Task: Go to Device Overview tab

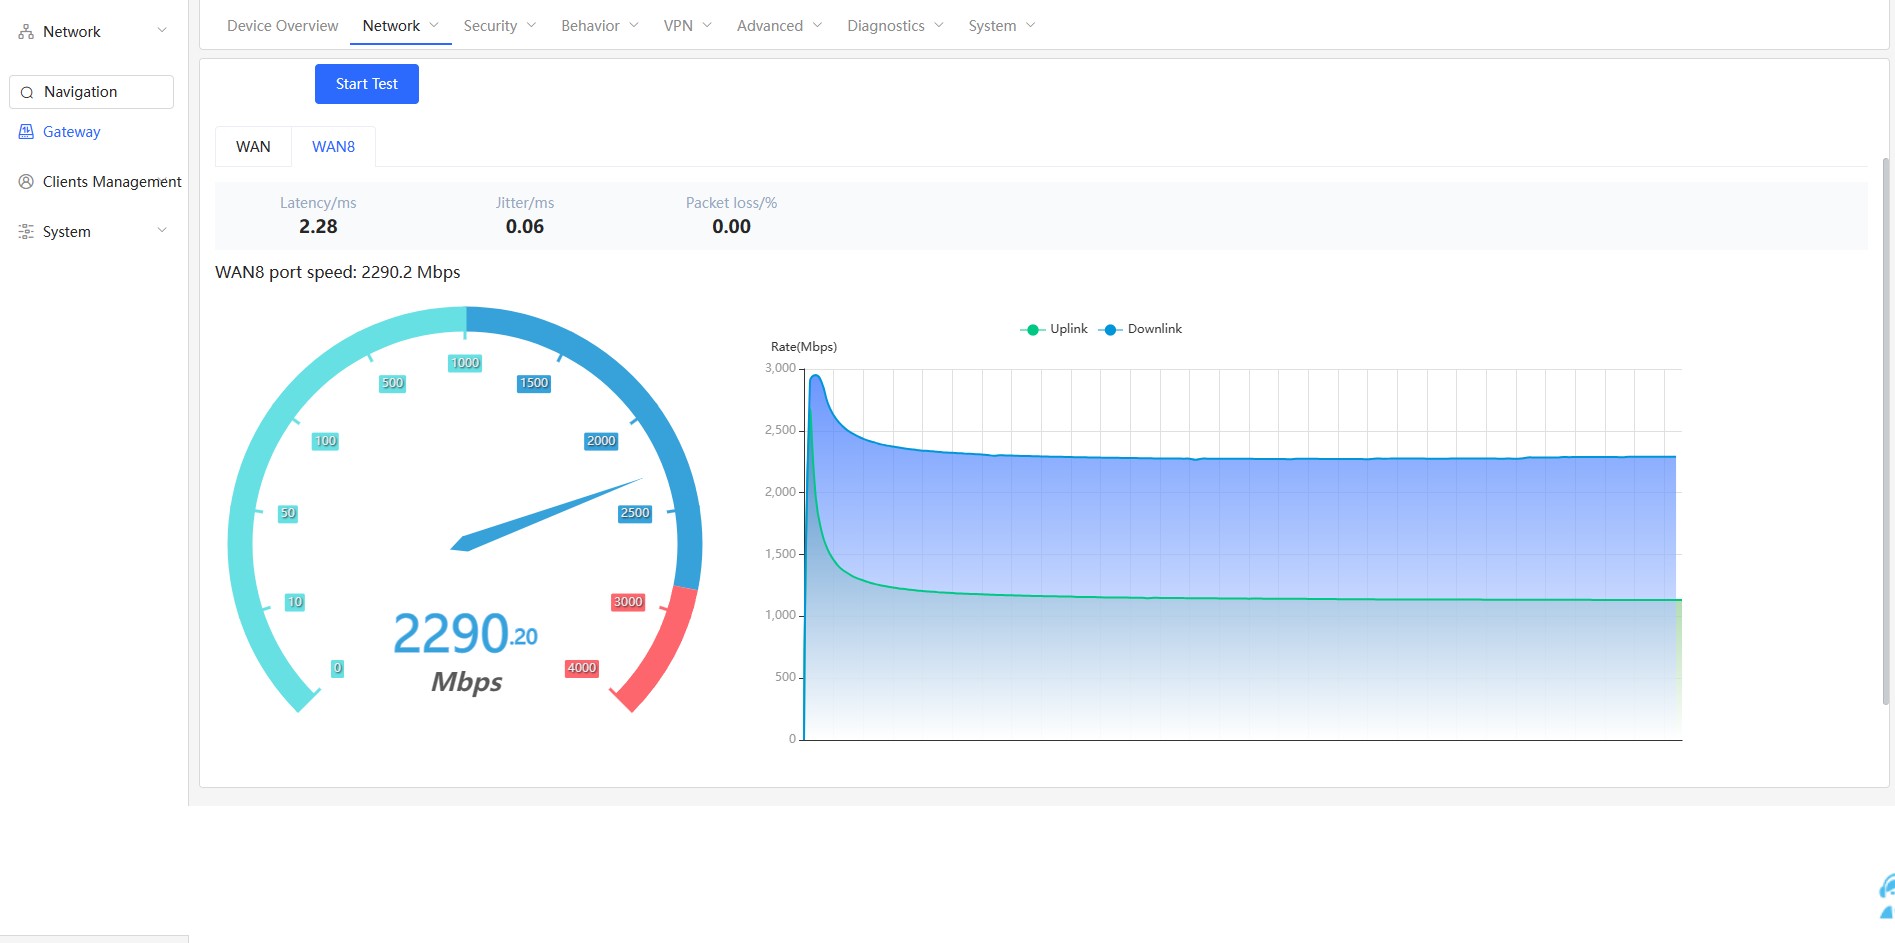Action: tap(282, 26)
